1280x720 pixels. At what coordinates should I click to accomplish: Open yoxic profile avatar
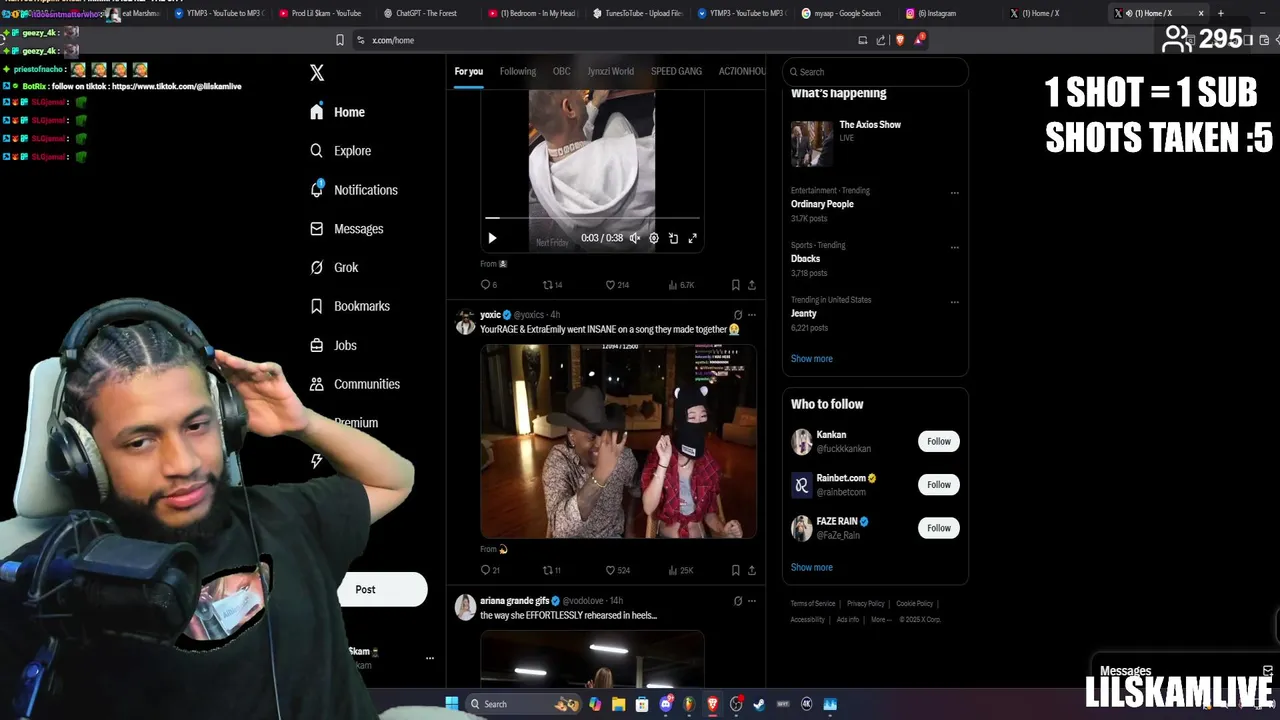point(465,321)
